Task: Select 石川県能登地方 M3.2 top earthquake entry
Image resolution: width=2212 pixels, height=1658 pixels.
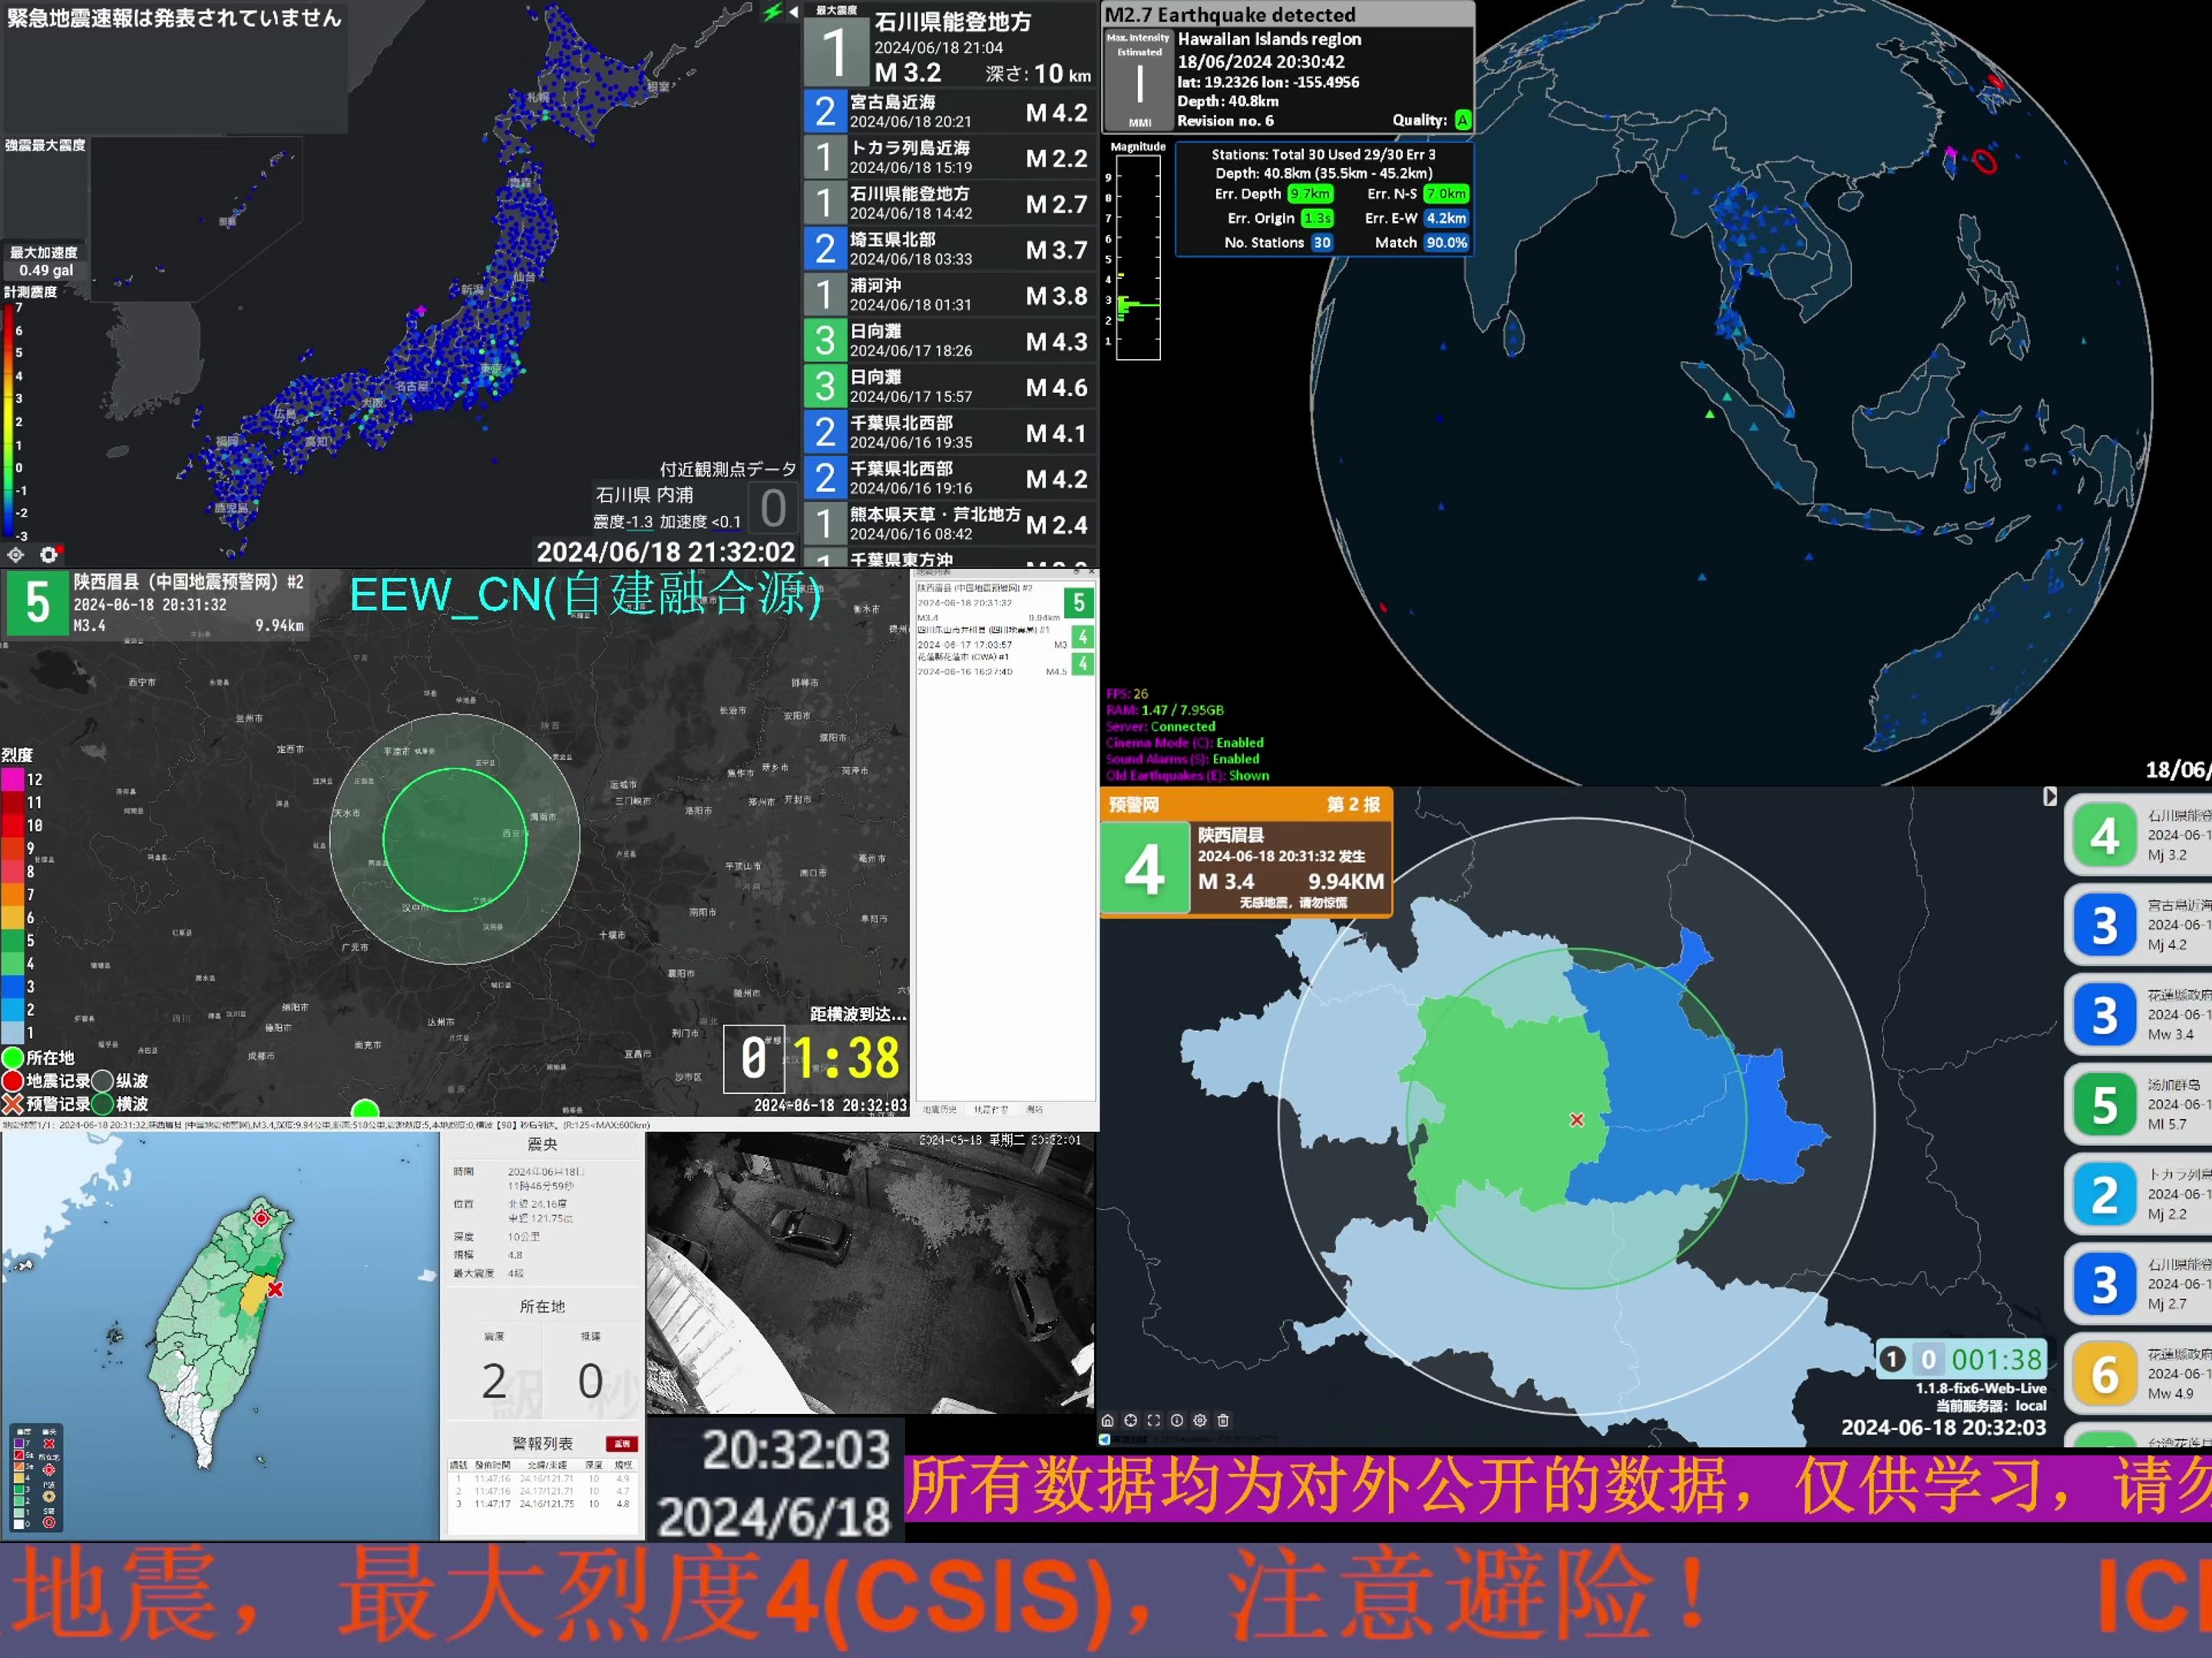Action: (x=950, y=45)
